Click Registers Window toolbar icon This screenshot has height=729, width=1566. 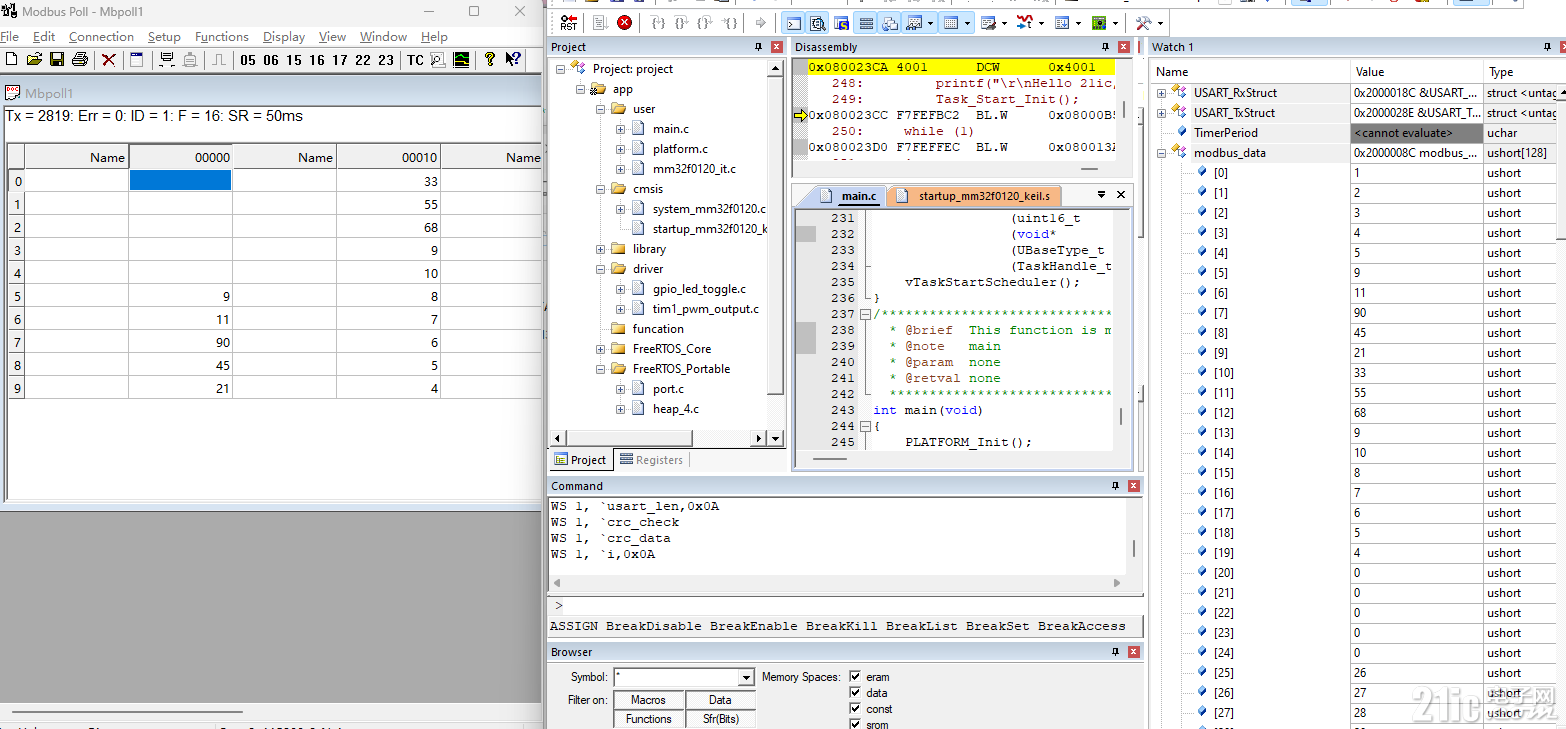click(x=866, y=23)
